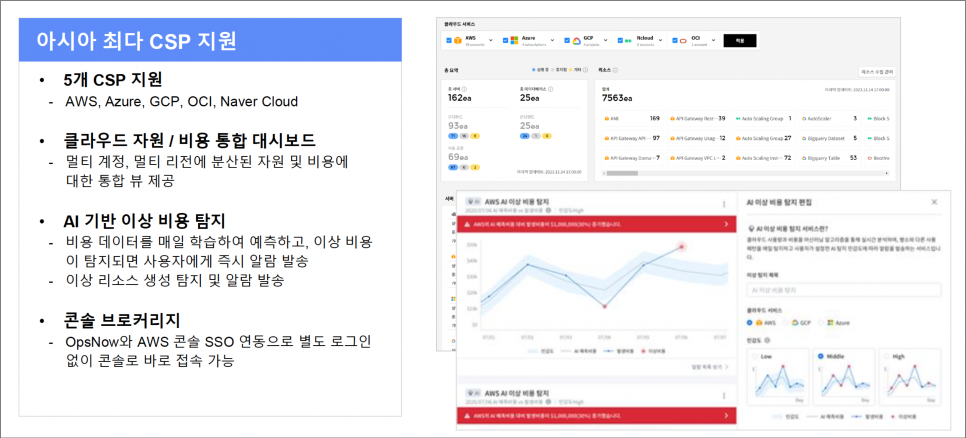966x438 pixels.
Task: Click the right arrow of the resource scrollbar
Action: pos(887,173)
